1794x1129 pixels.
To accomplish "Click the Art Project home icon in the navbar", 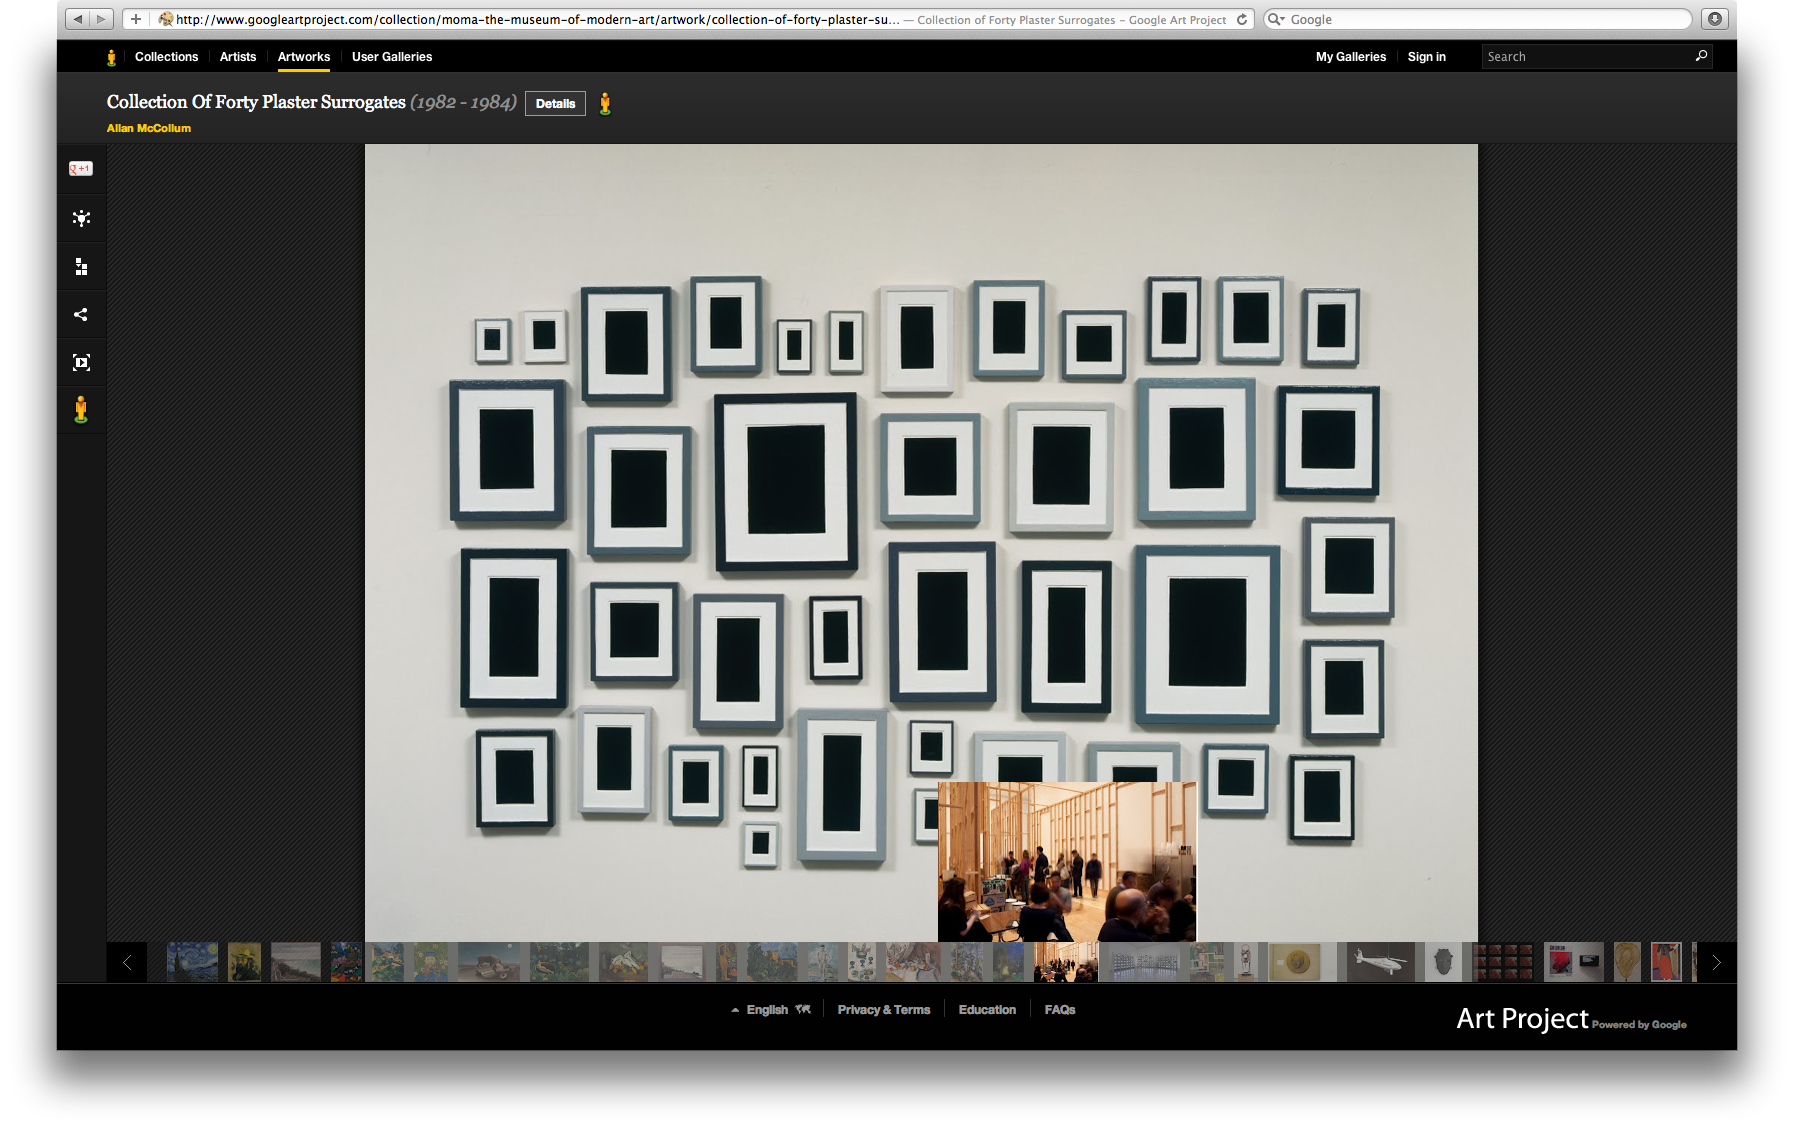I will coord(111,57).
